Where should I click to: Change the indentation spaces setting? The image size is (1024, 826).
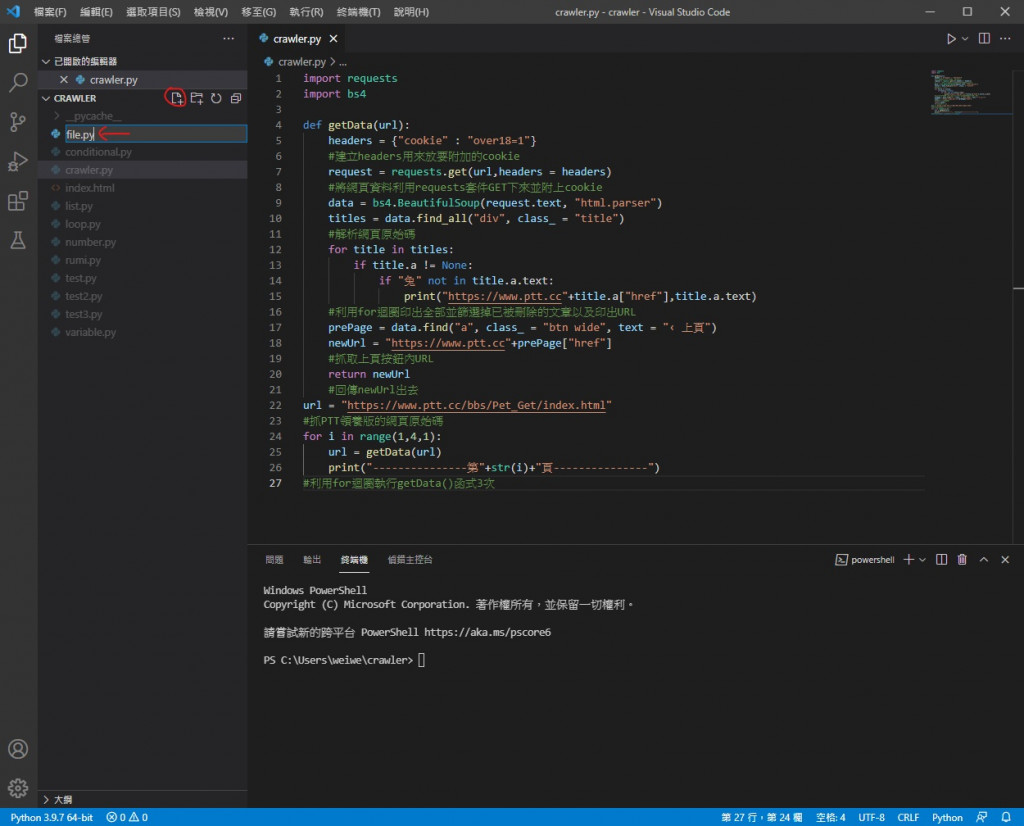[830, 818]
